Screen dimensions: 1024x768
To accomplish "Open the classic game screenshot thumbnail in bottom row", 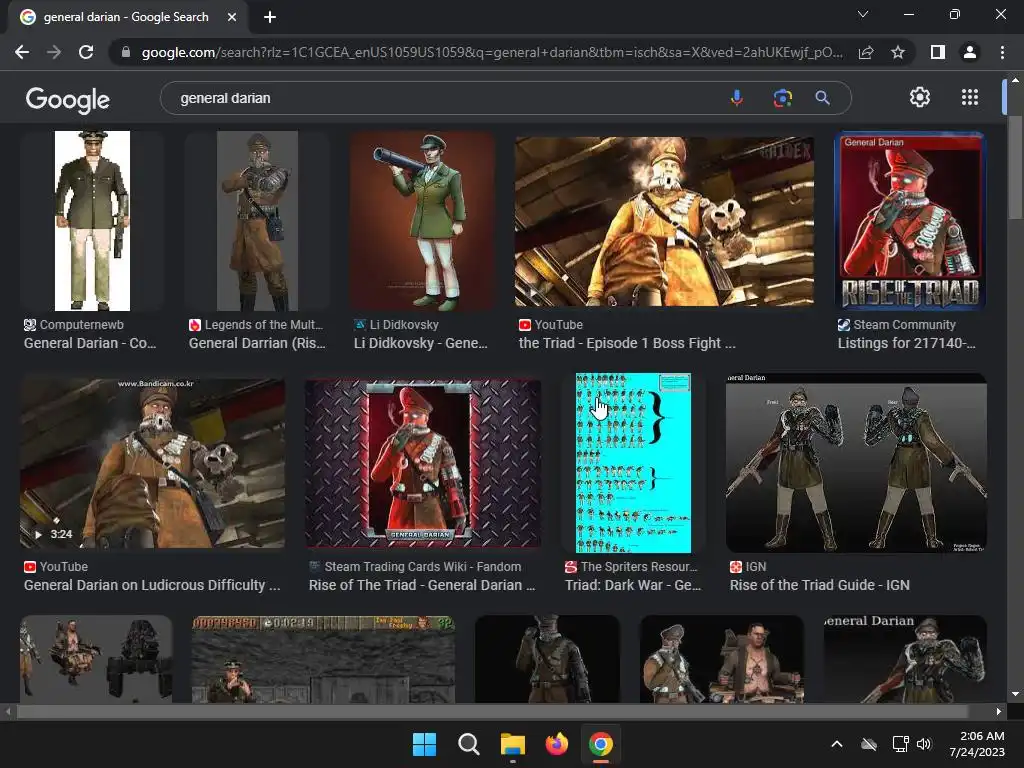I will tap(323, 659).
